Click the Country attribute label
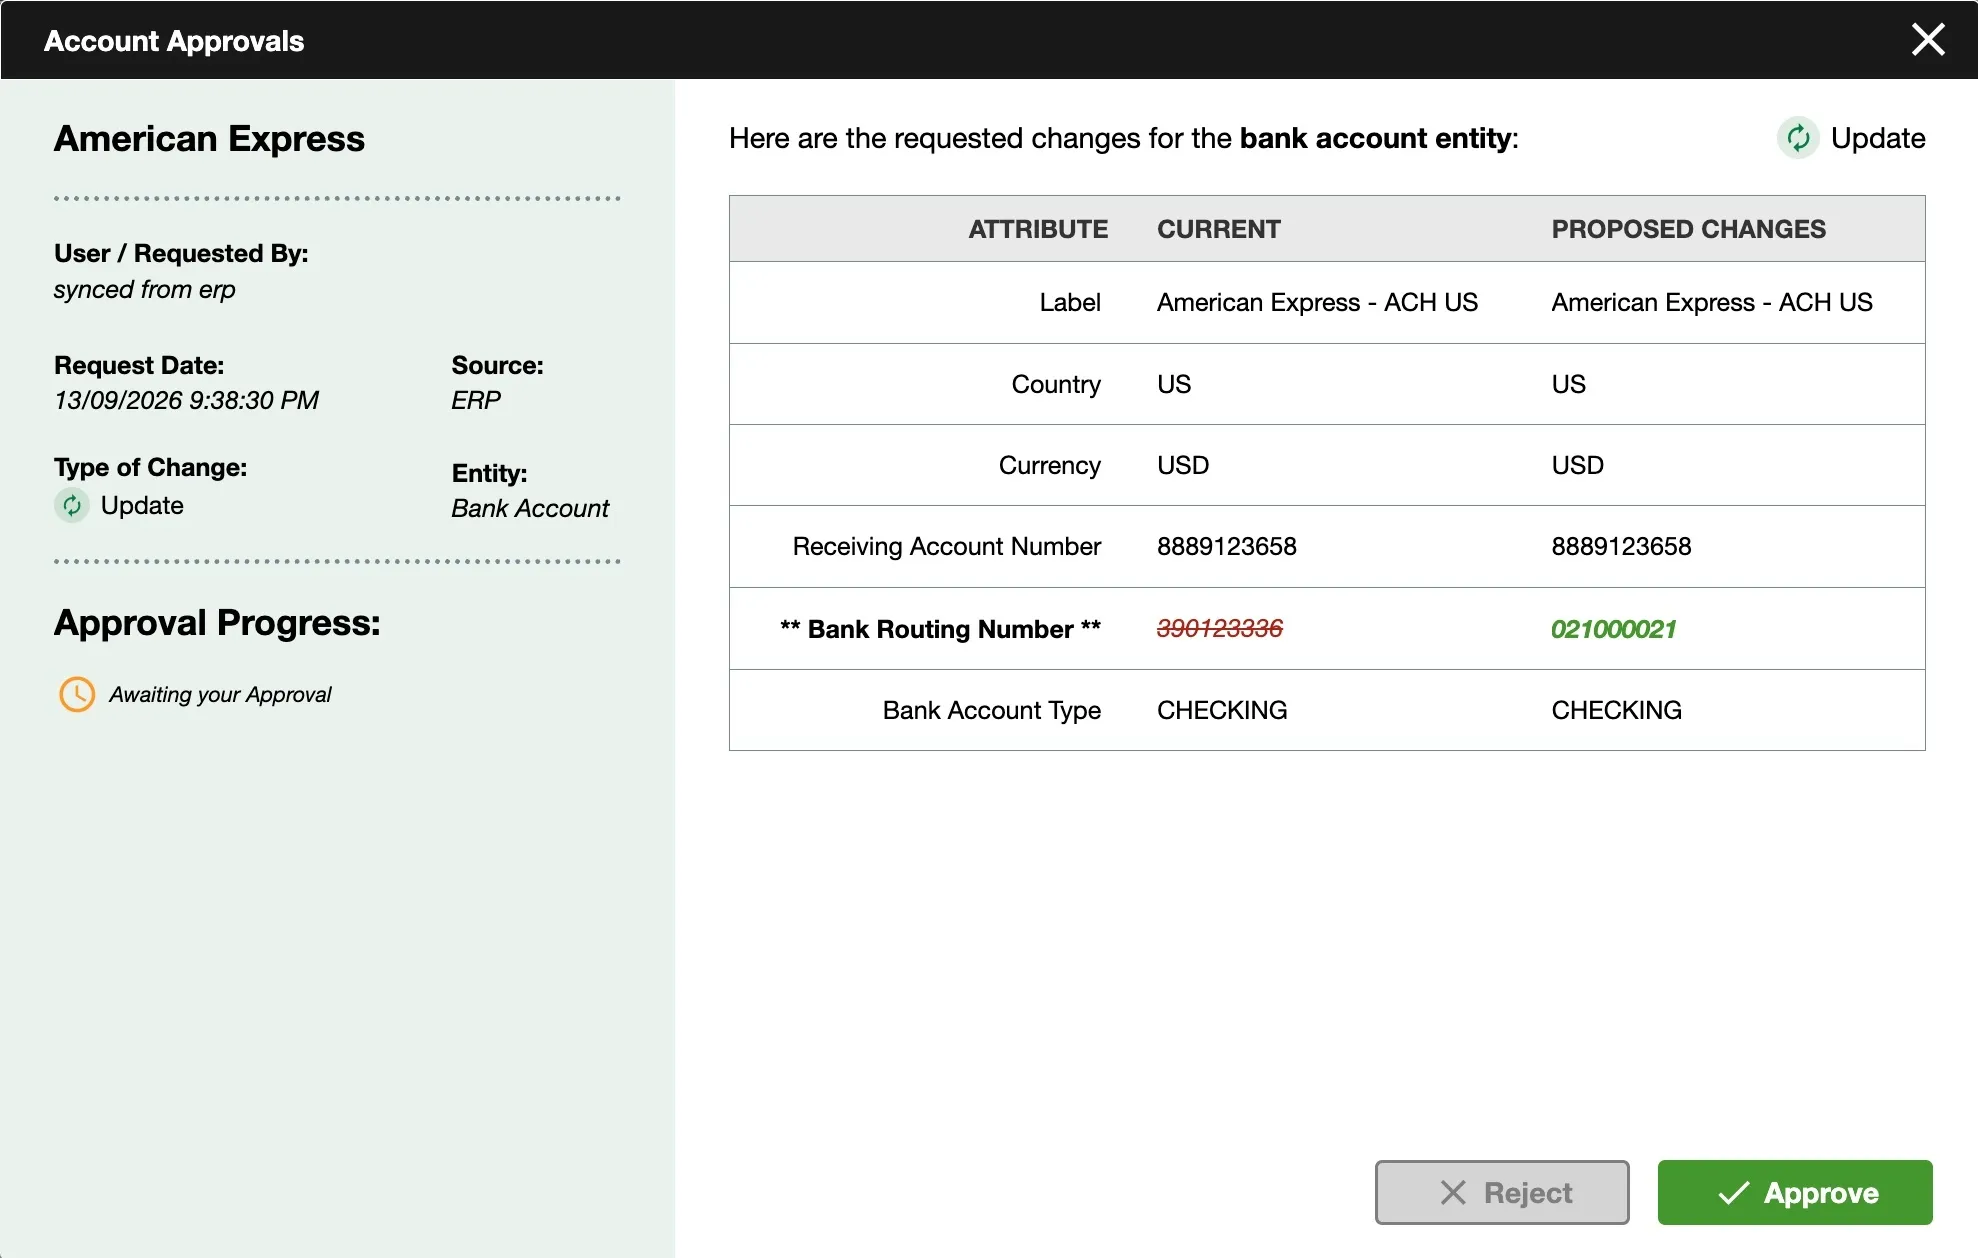Image resolution: width=1978 pixels, height=1258 pixels. pos(1056,384)
